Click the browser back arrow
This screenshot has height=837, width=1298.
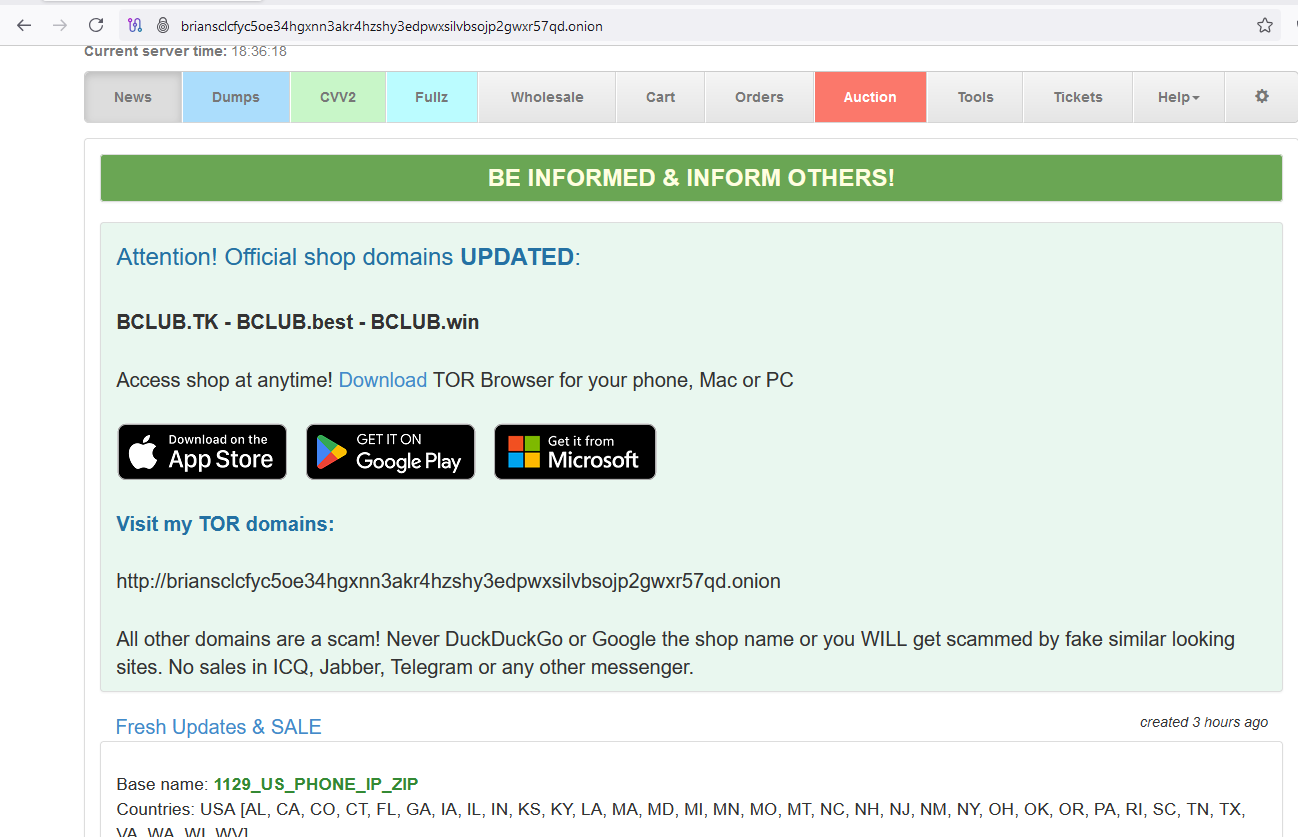[24, 25]
